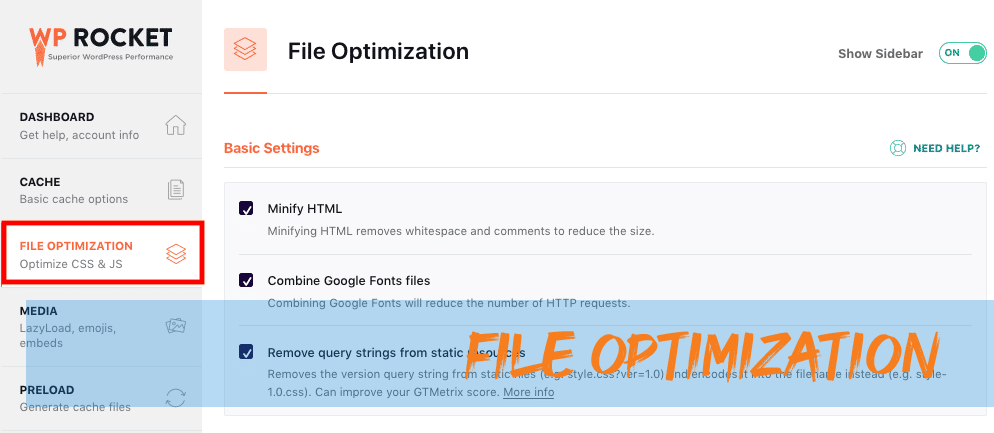This screenshot has height=433, width=994.
Task: Click 'Optimize CSS & JS' text
Action: (x=71, y=264)
